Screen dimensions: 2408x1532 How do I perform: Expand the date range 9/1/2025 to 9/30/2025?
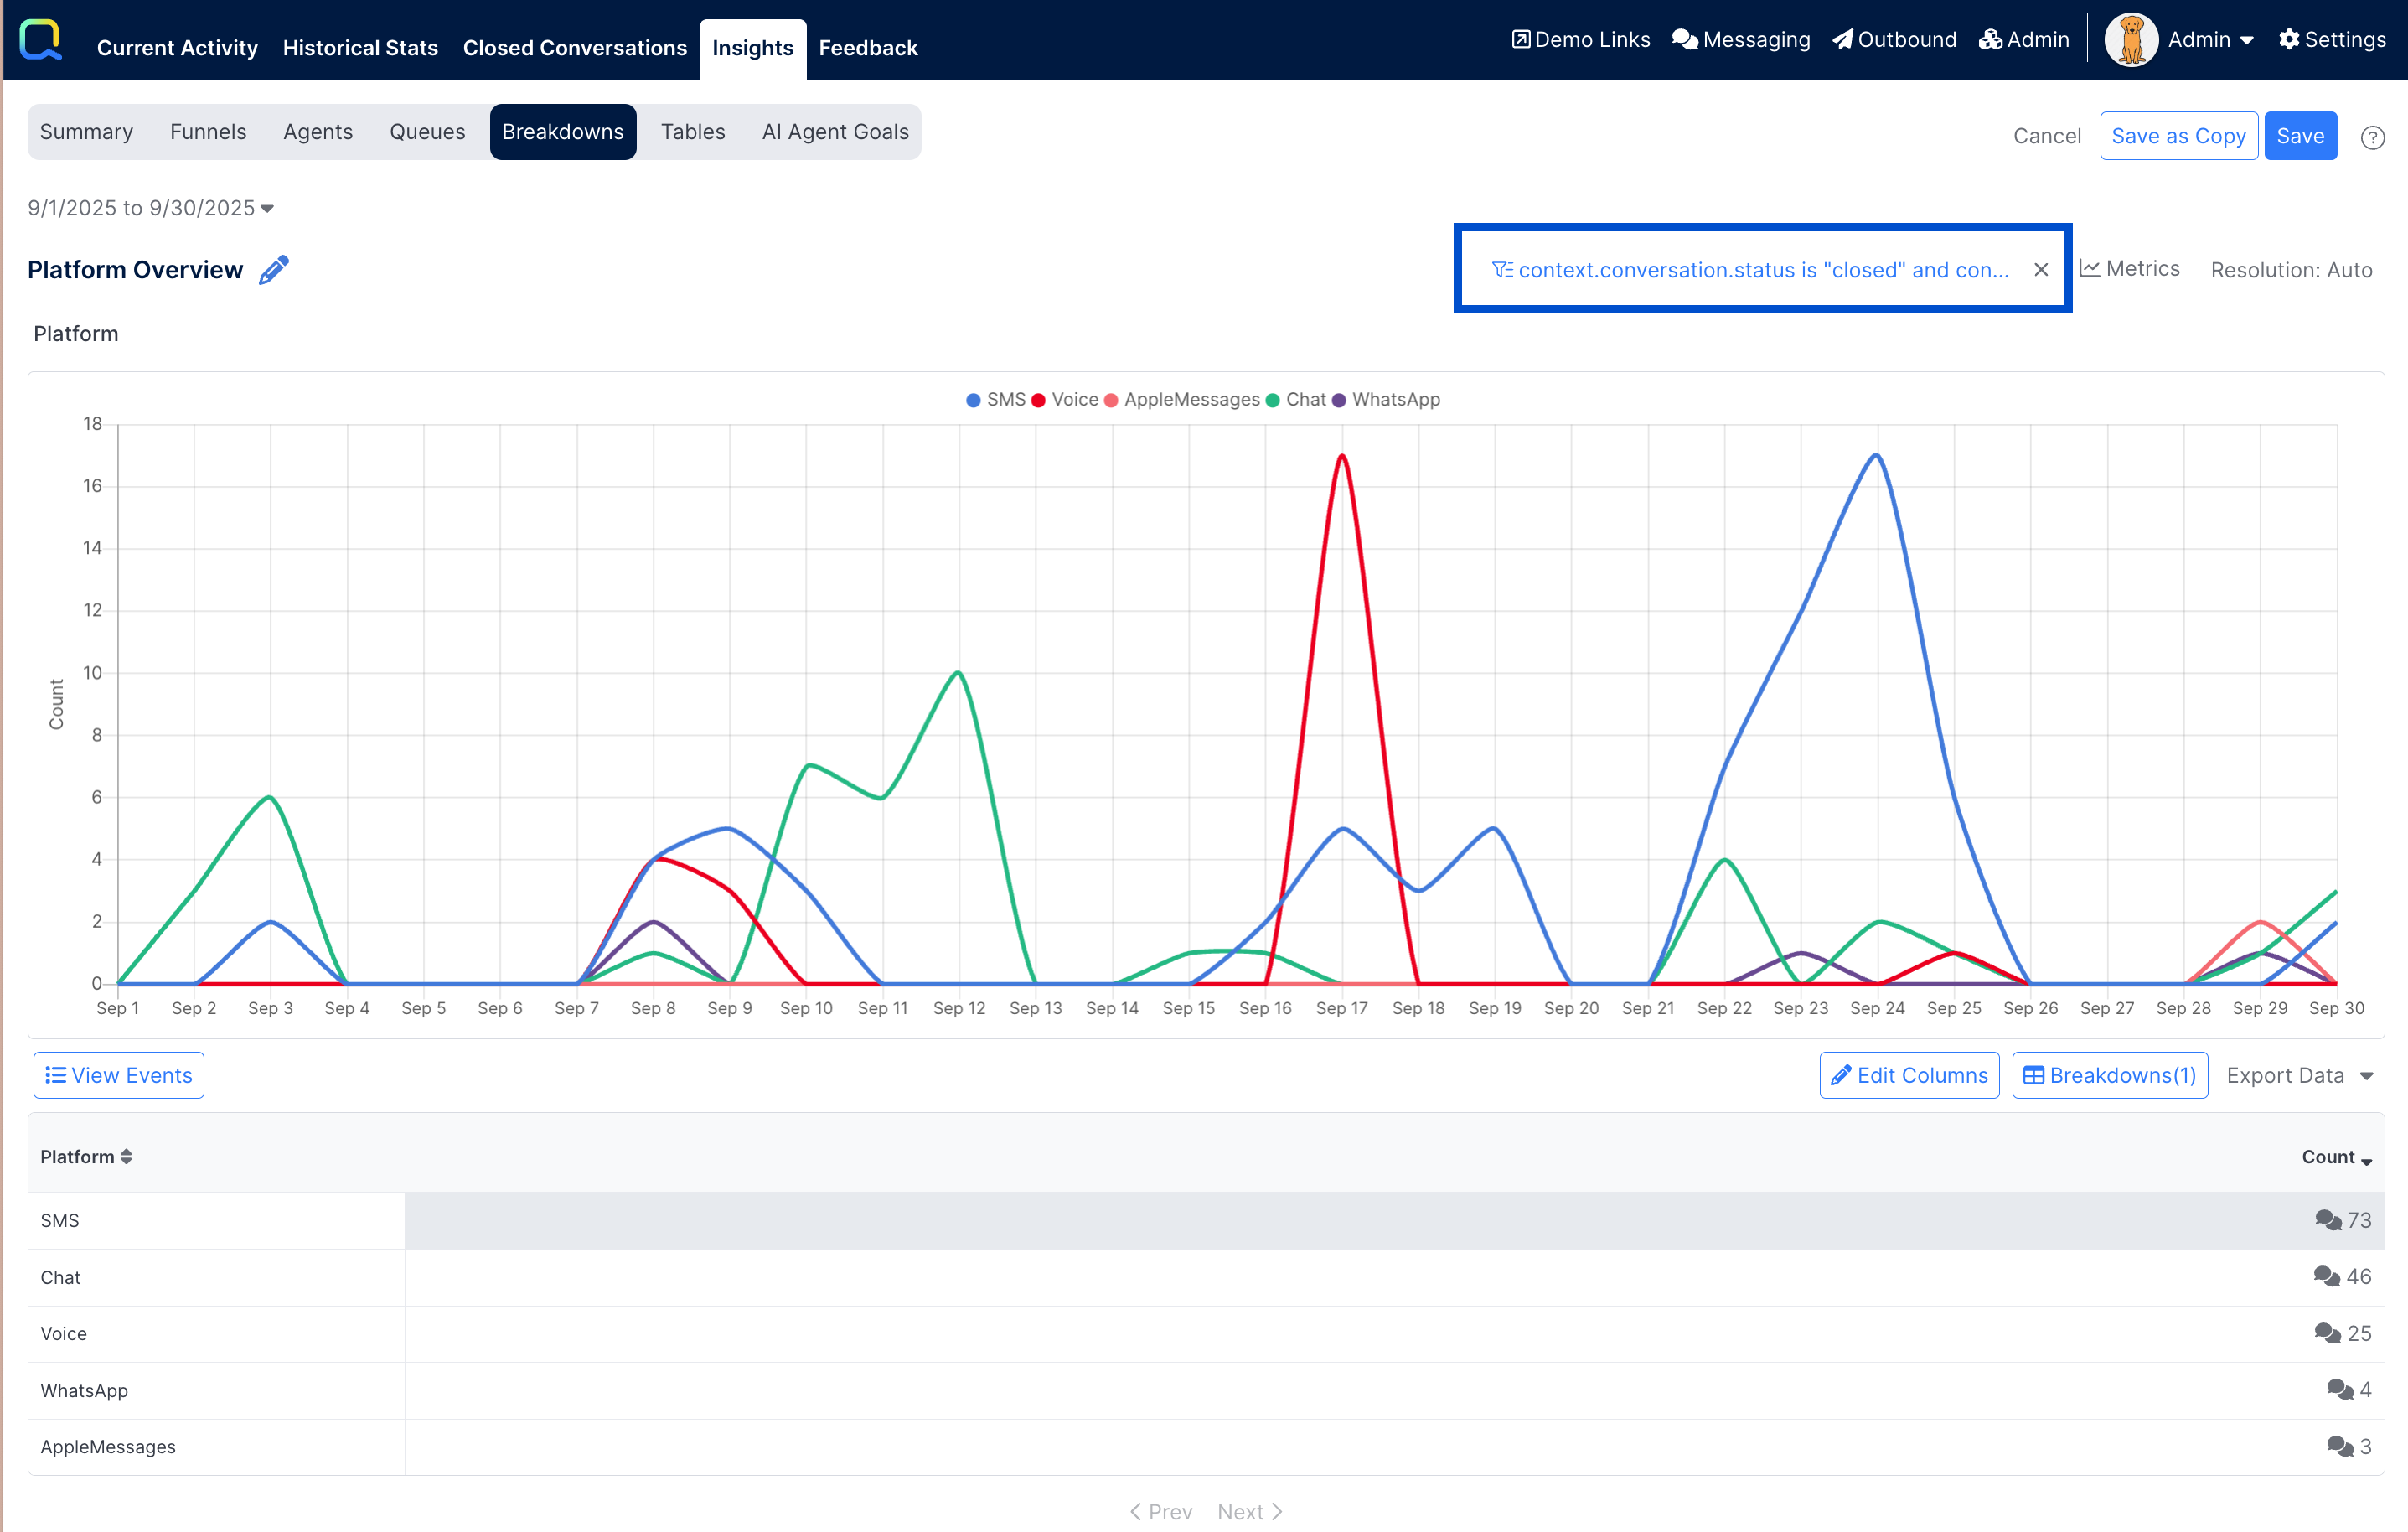151,208
